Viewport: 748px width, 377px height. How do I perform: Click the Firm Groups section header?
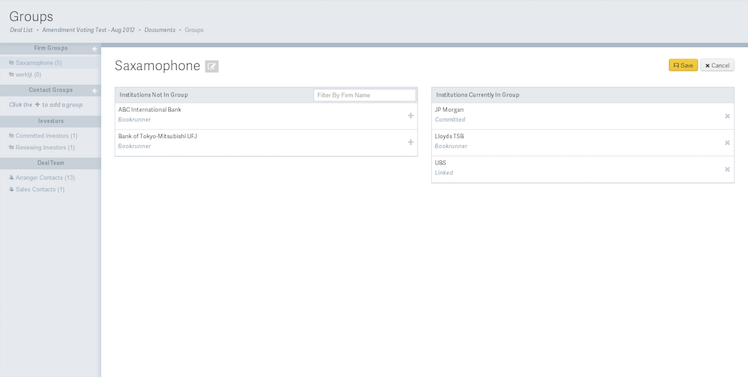(x=51, y=48)
